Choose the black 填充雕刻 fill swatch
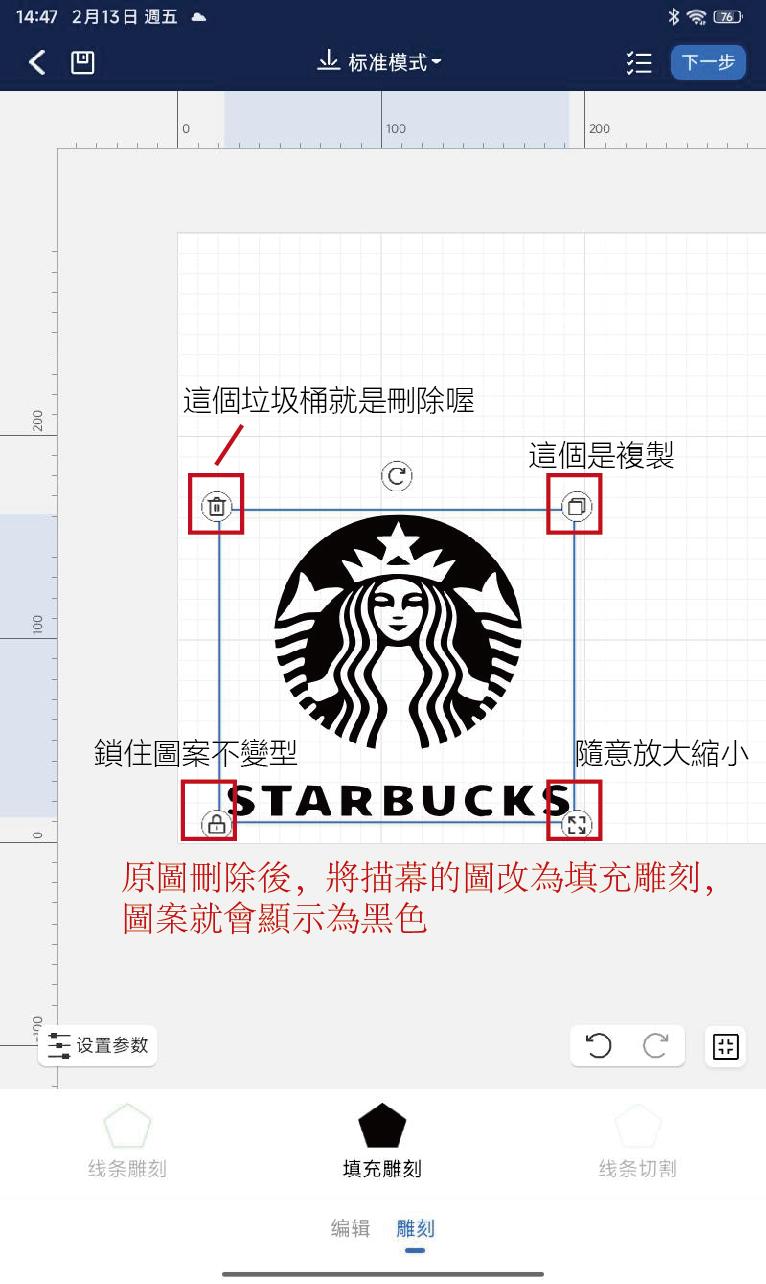The image size is (766, 1284). click(x=382, y=1128)
